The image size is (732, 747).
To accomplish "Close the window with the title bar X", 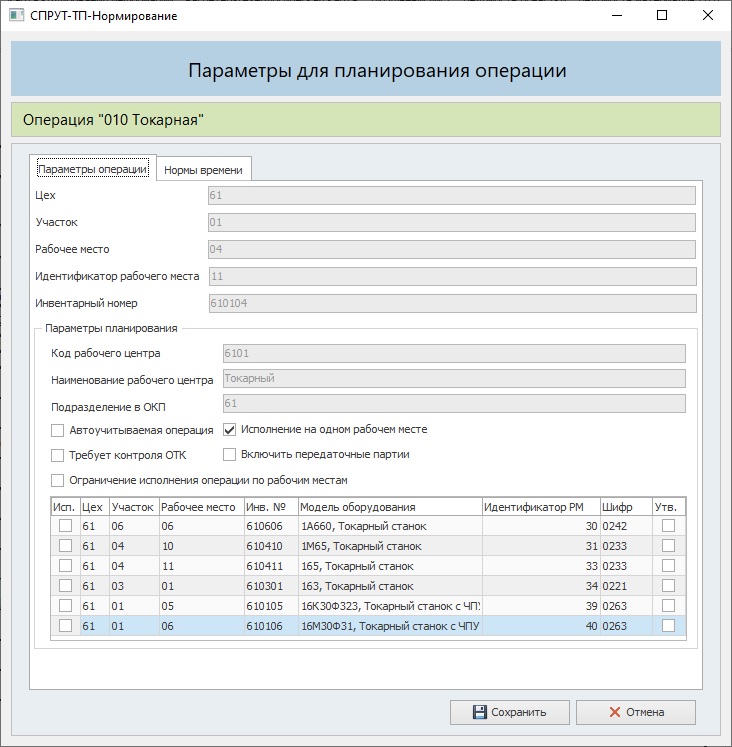I will pos(708,16).
